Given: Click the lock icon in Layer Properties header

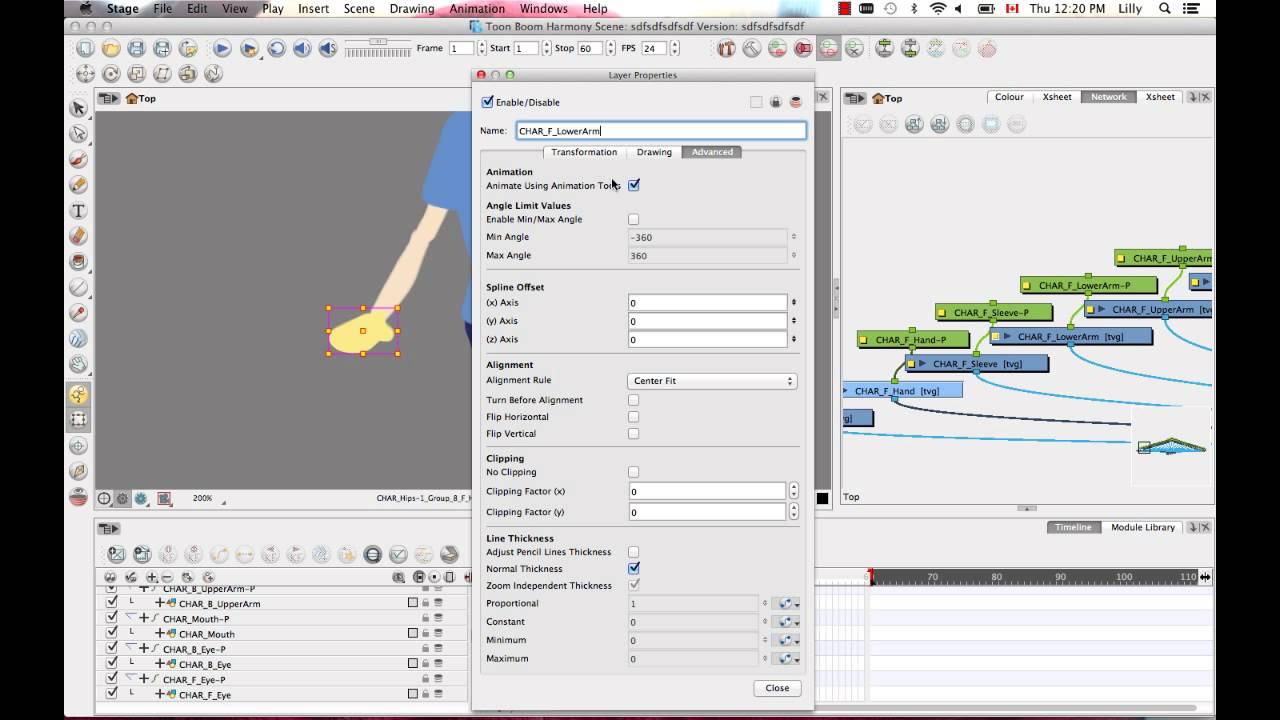Looking at the screenshot, I should point(775,102).
